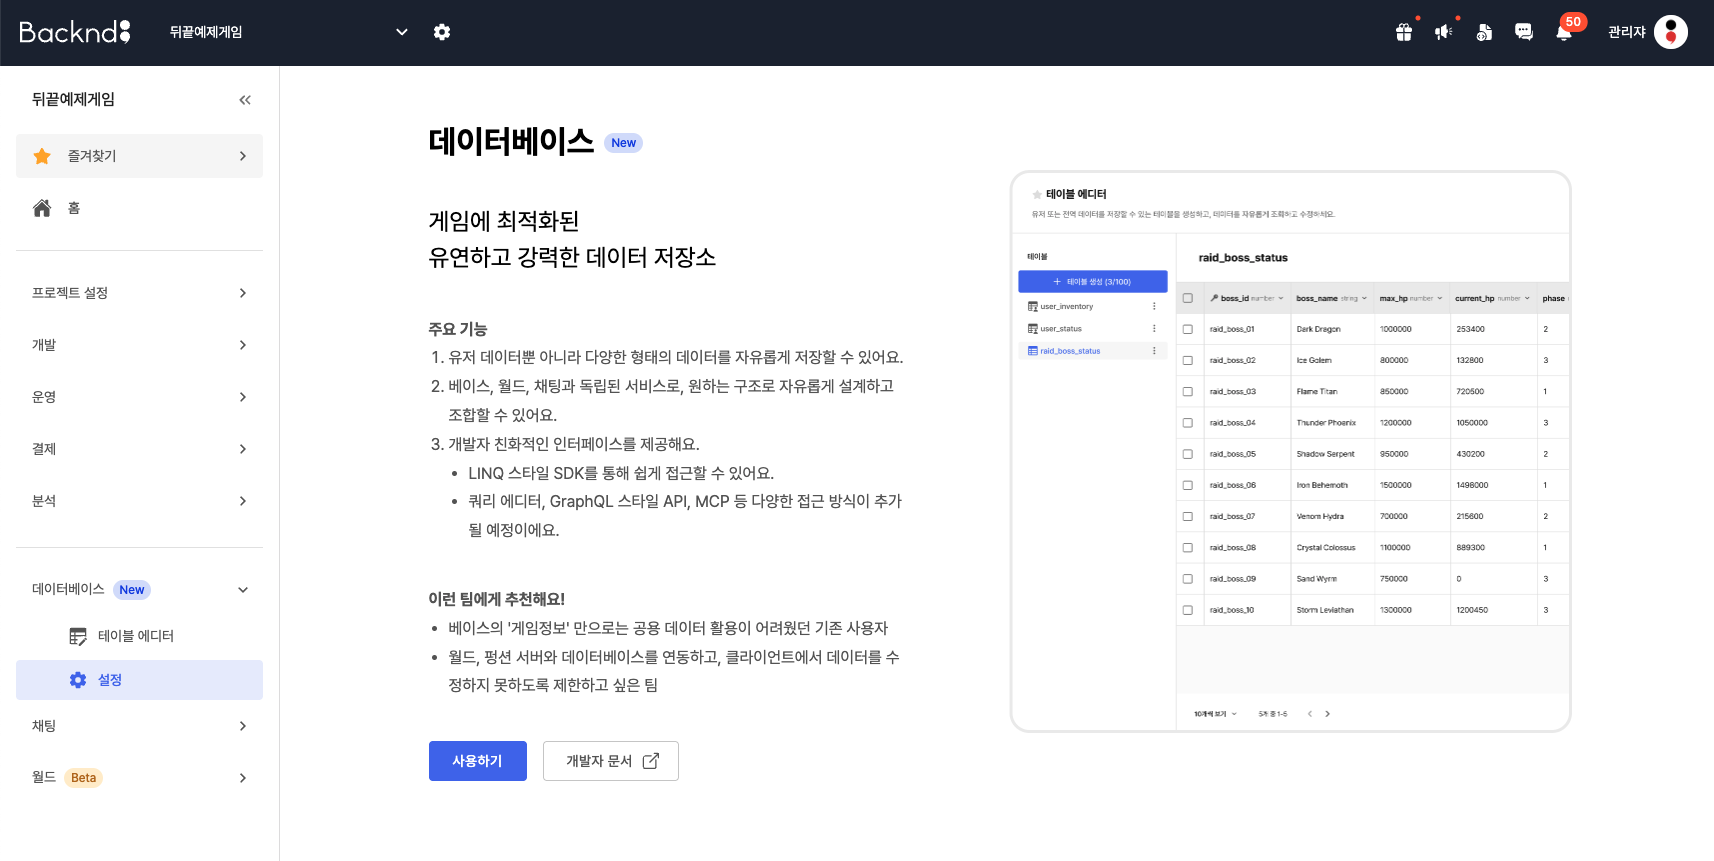Open the 개발자 문서 external link
1714x861 pixels.
[611, 761]
